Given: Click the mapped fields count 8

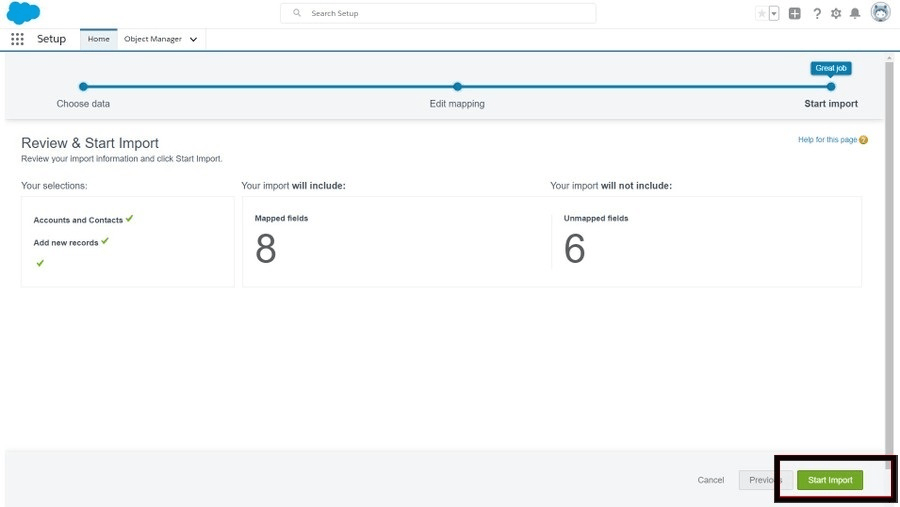Looking at the screenshot, I should pyautogui.click(x=266, y=249).
